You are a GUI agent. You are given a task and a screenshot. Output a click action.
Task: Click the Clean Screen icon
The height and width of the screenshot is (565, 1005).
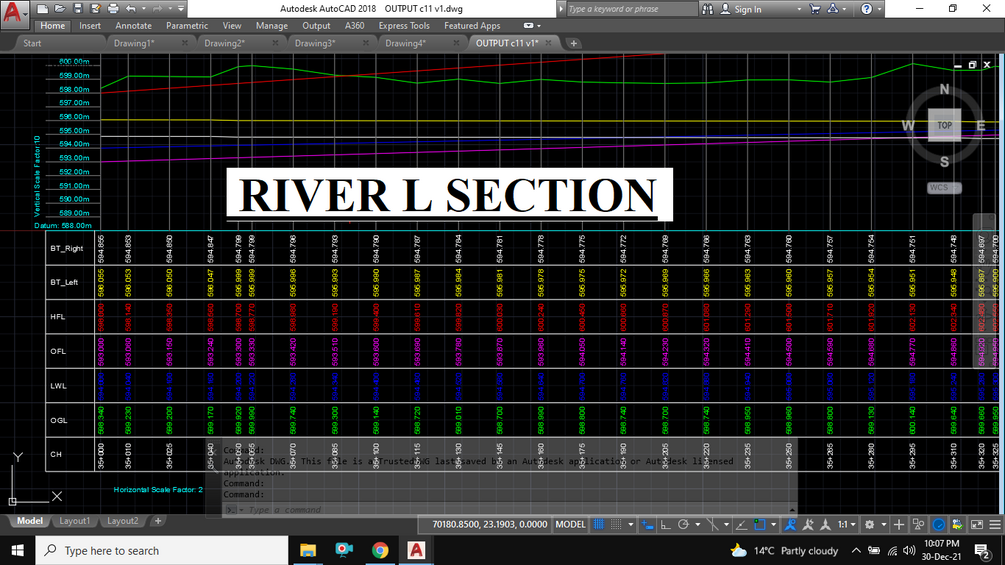point(977,525)
